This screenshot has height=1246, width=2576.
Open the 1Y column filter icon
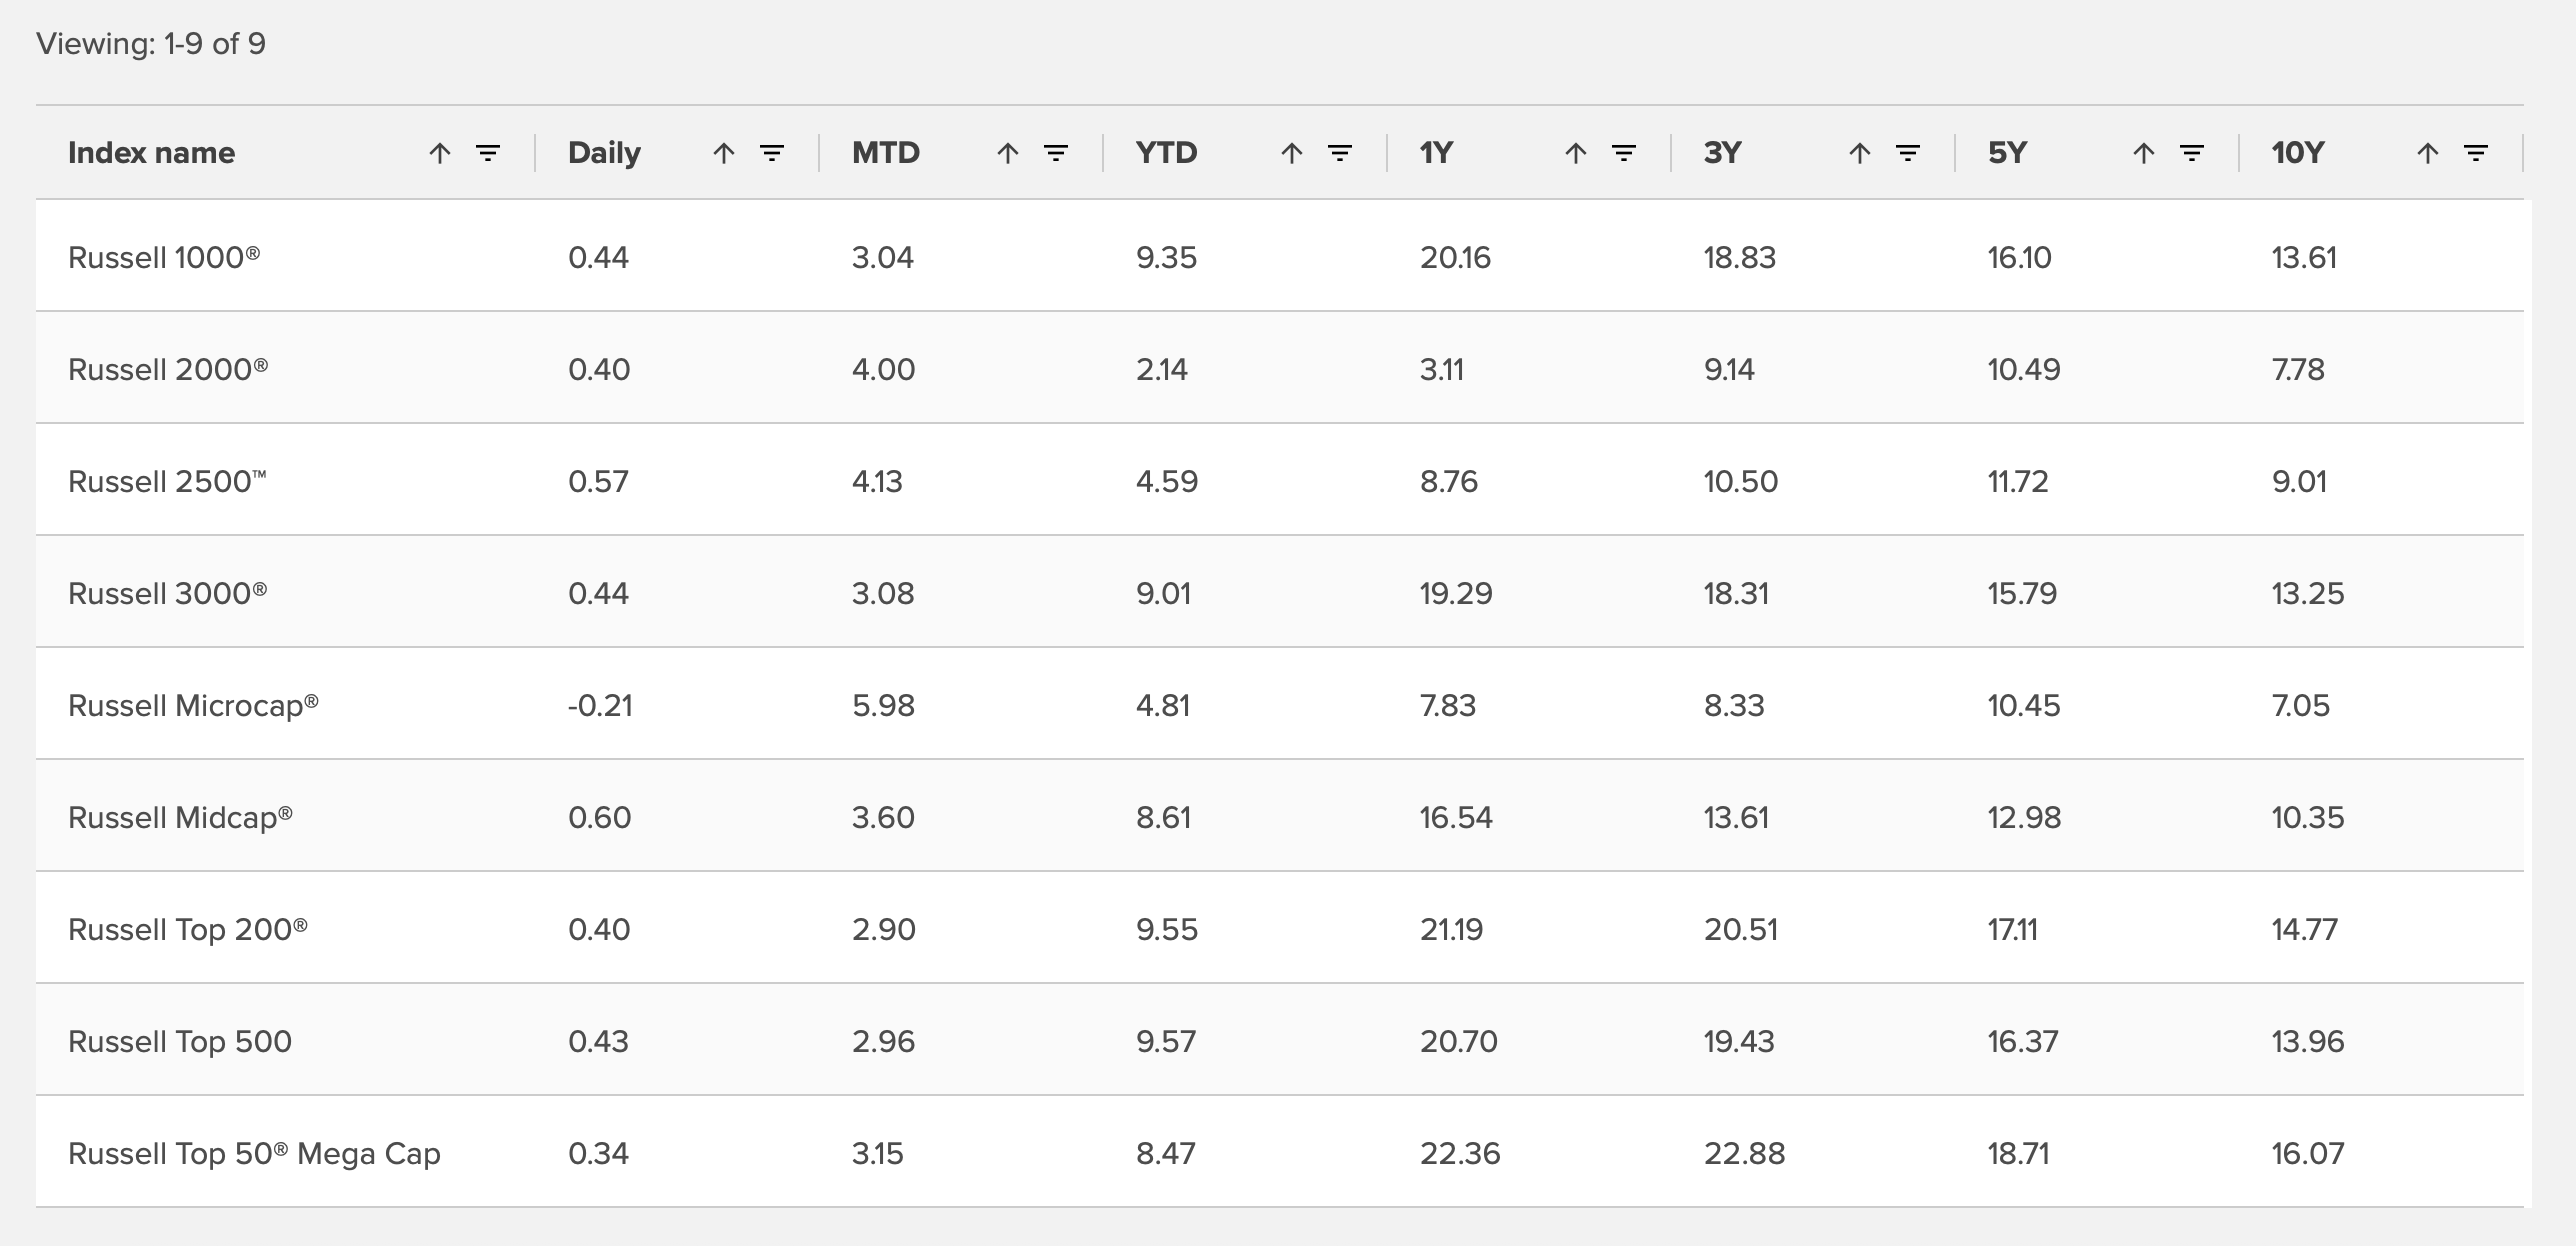coord(1624,153)
